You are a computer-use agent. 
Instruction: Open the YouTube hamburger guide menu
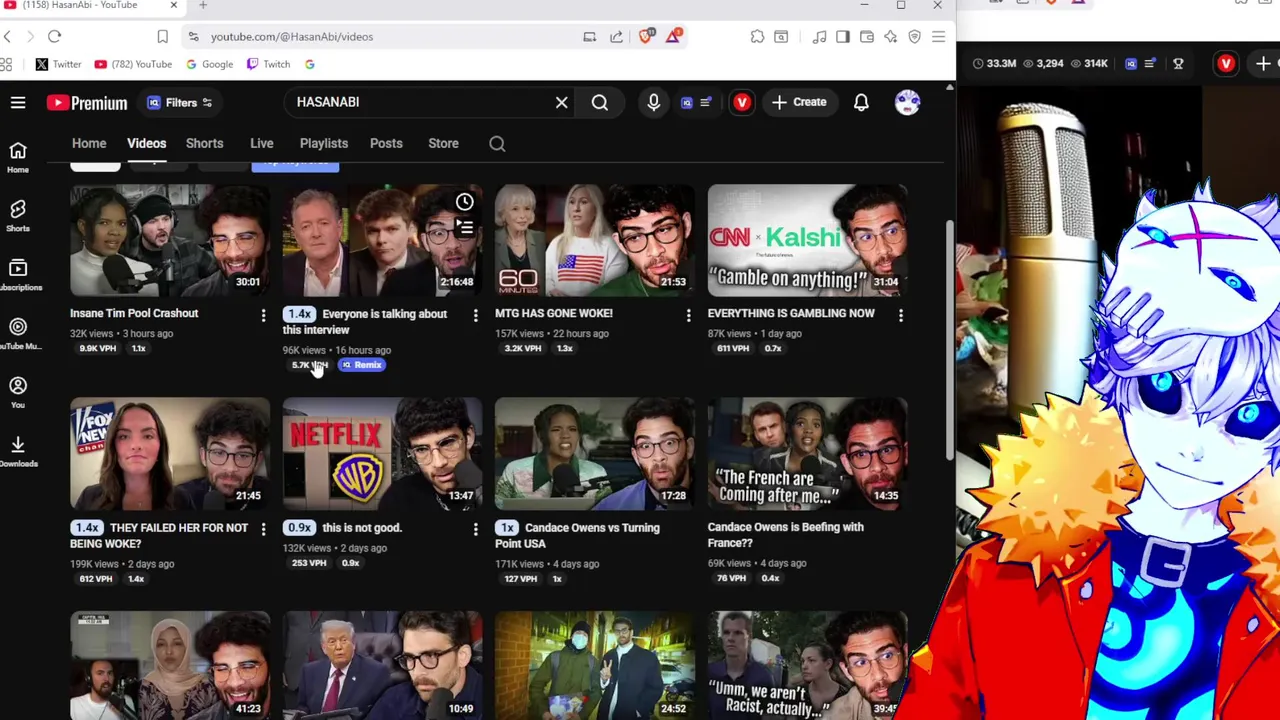[18, 102]
